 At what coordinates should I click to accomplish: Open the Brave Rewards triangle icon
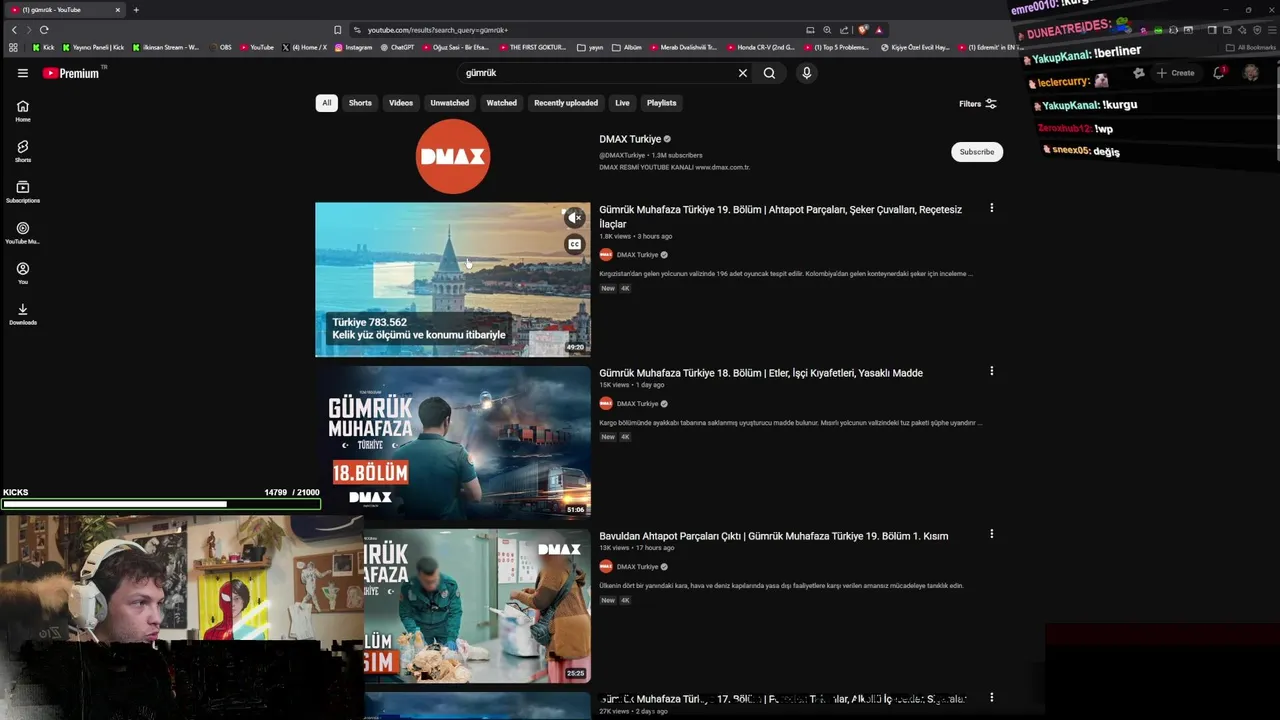[879, 30]
